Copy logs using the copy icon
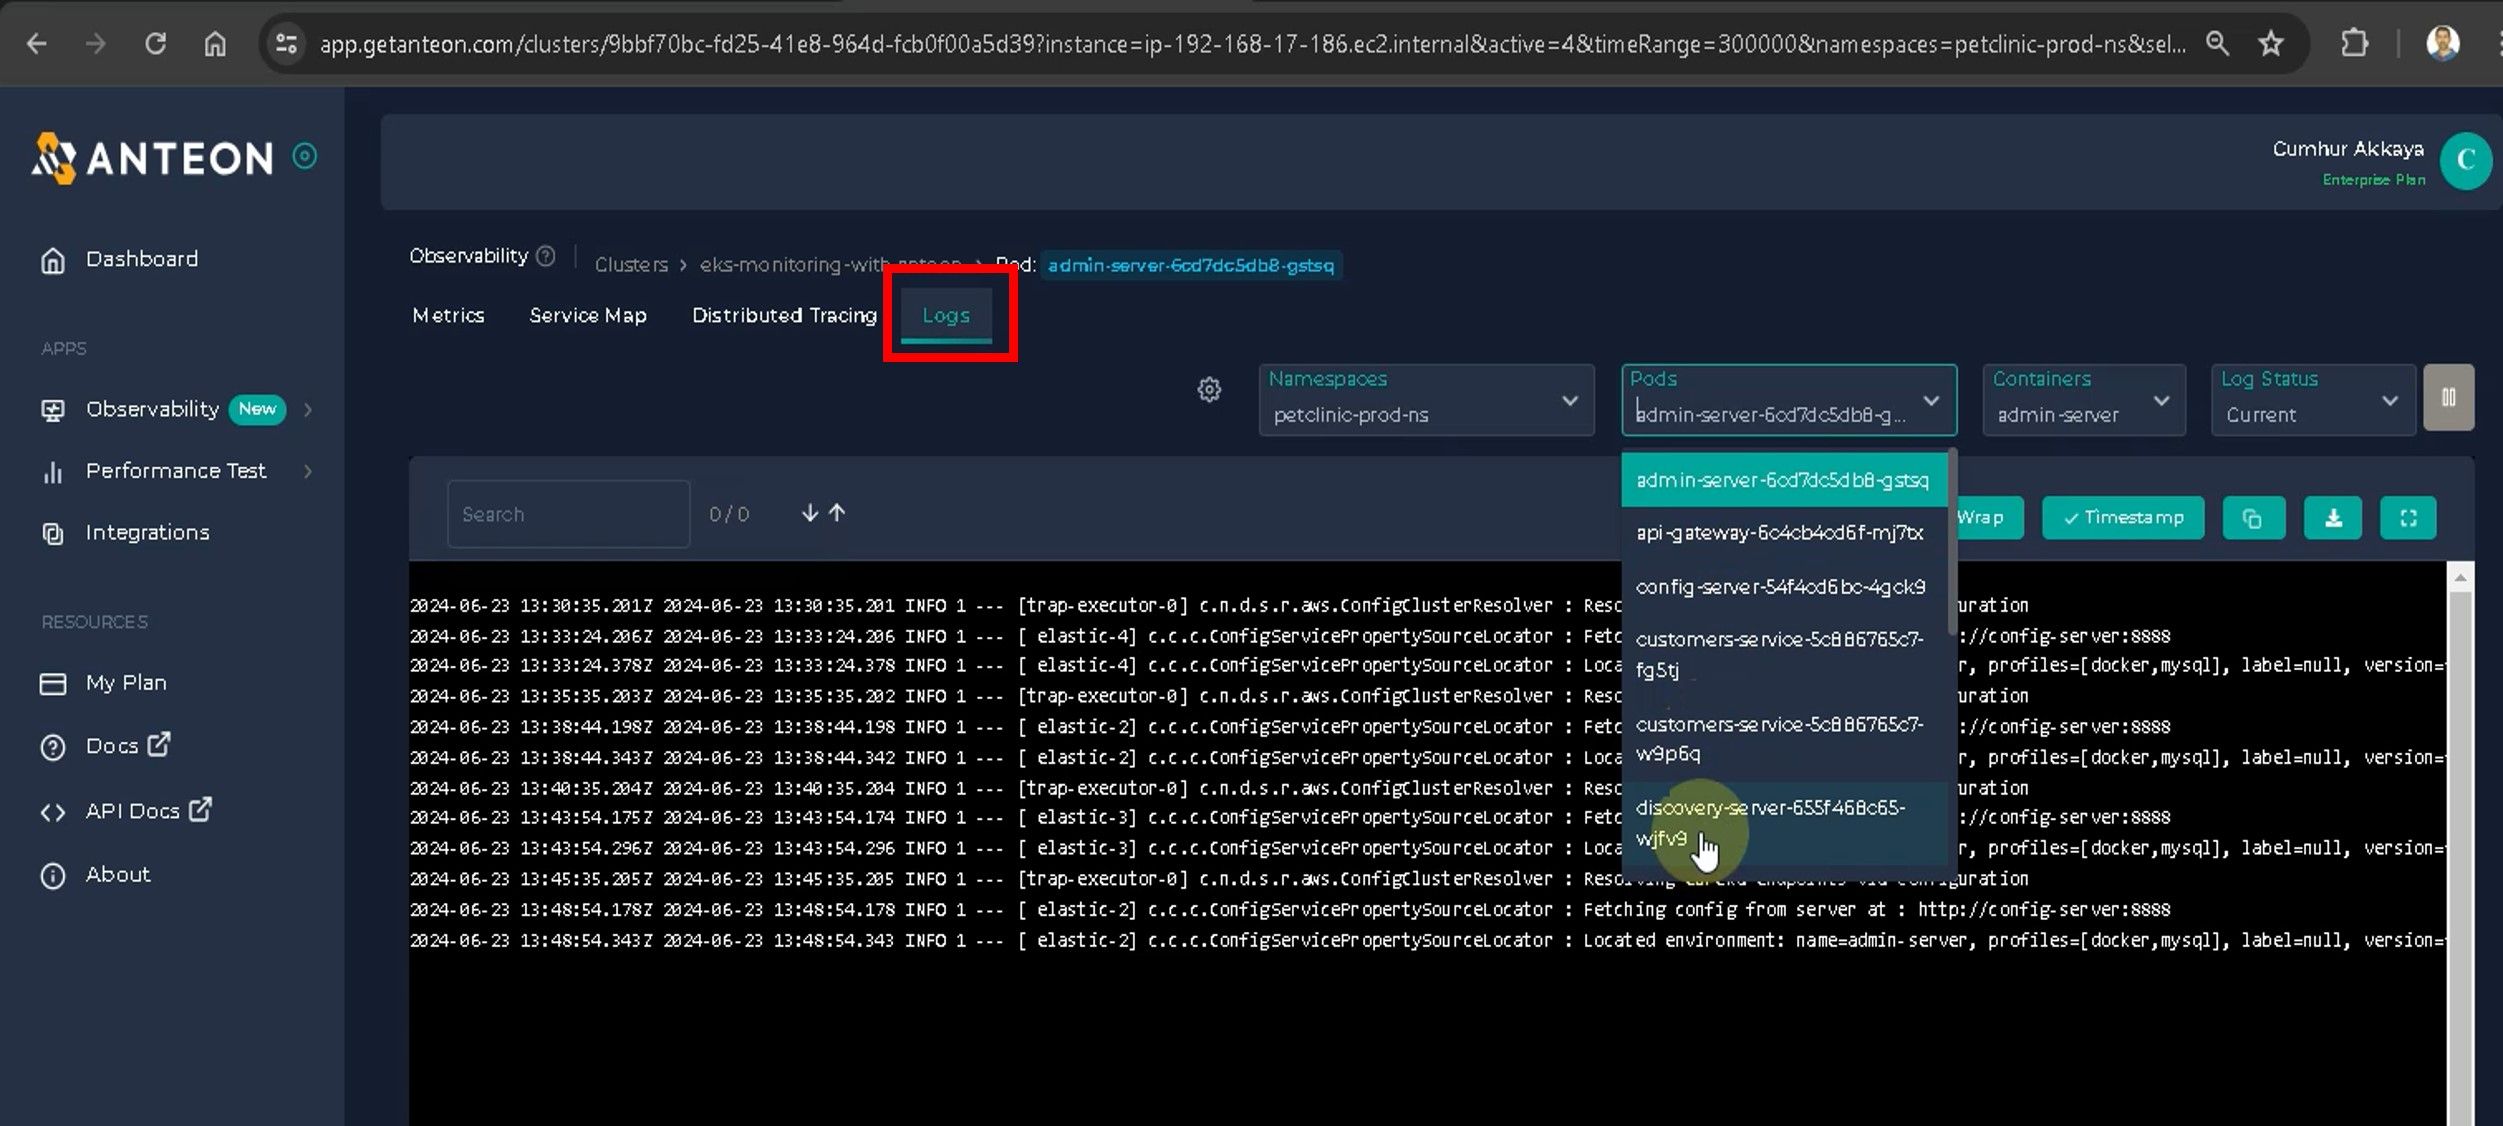2503x1126 pixels. [x=2252, y=518]
